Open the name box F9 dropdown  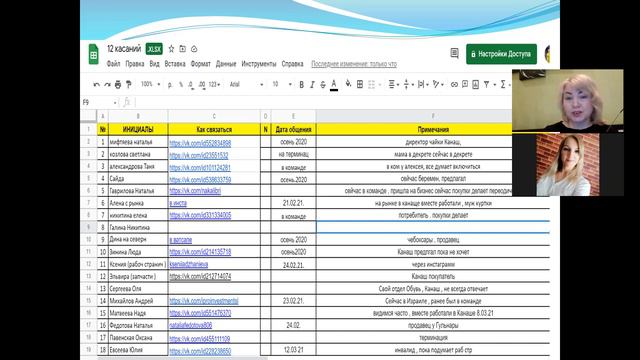coord(115,102)
